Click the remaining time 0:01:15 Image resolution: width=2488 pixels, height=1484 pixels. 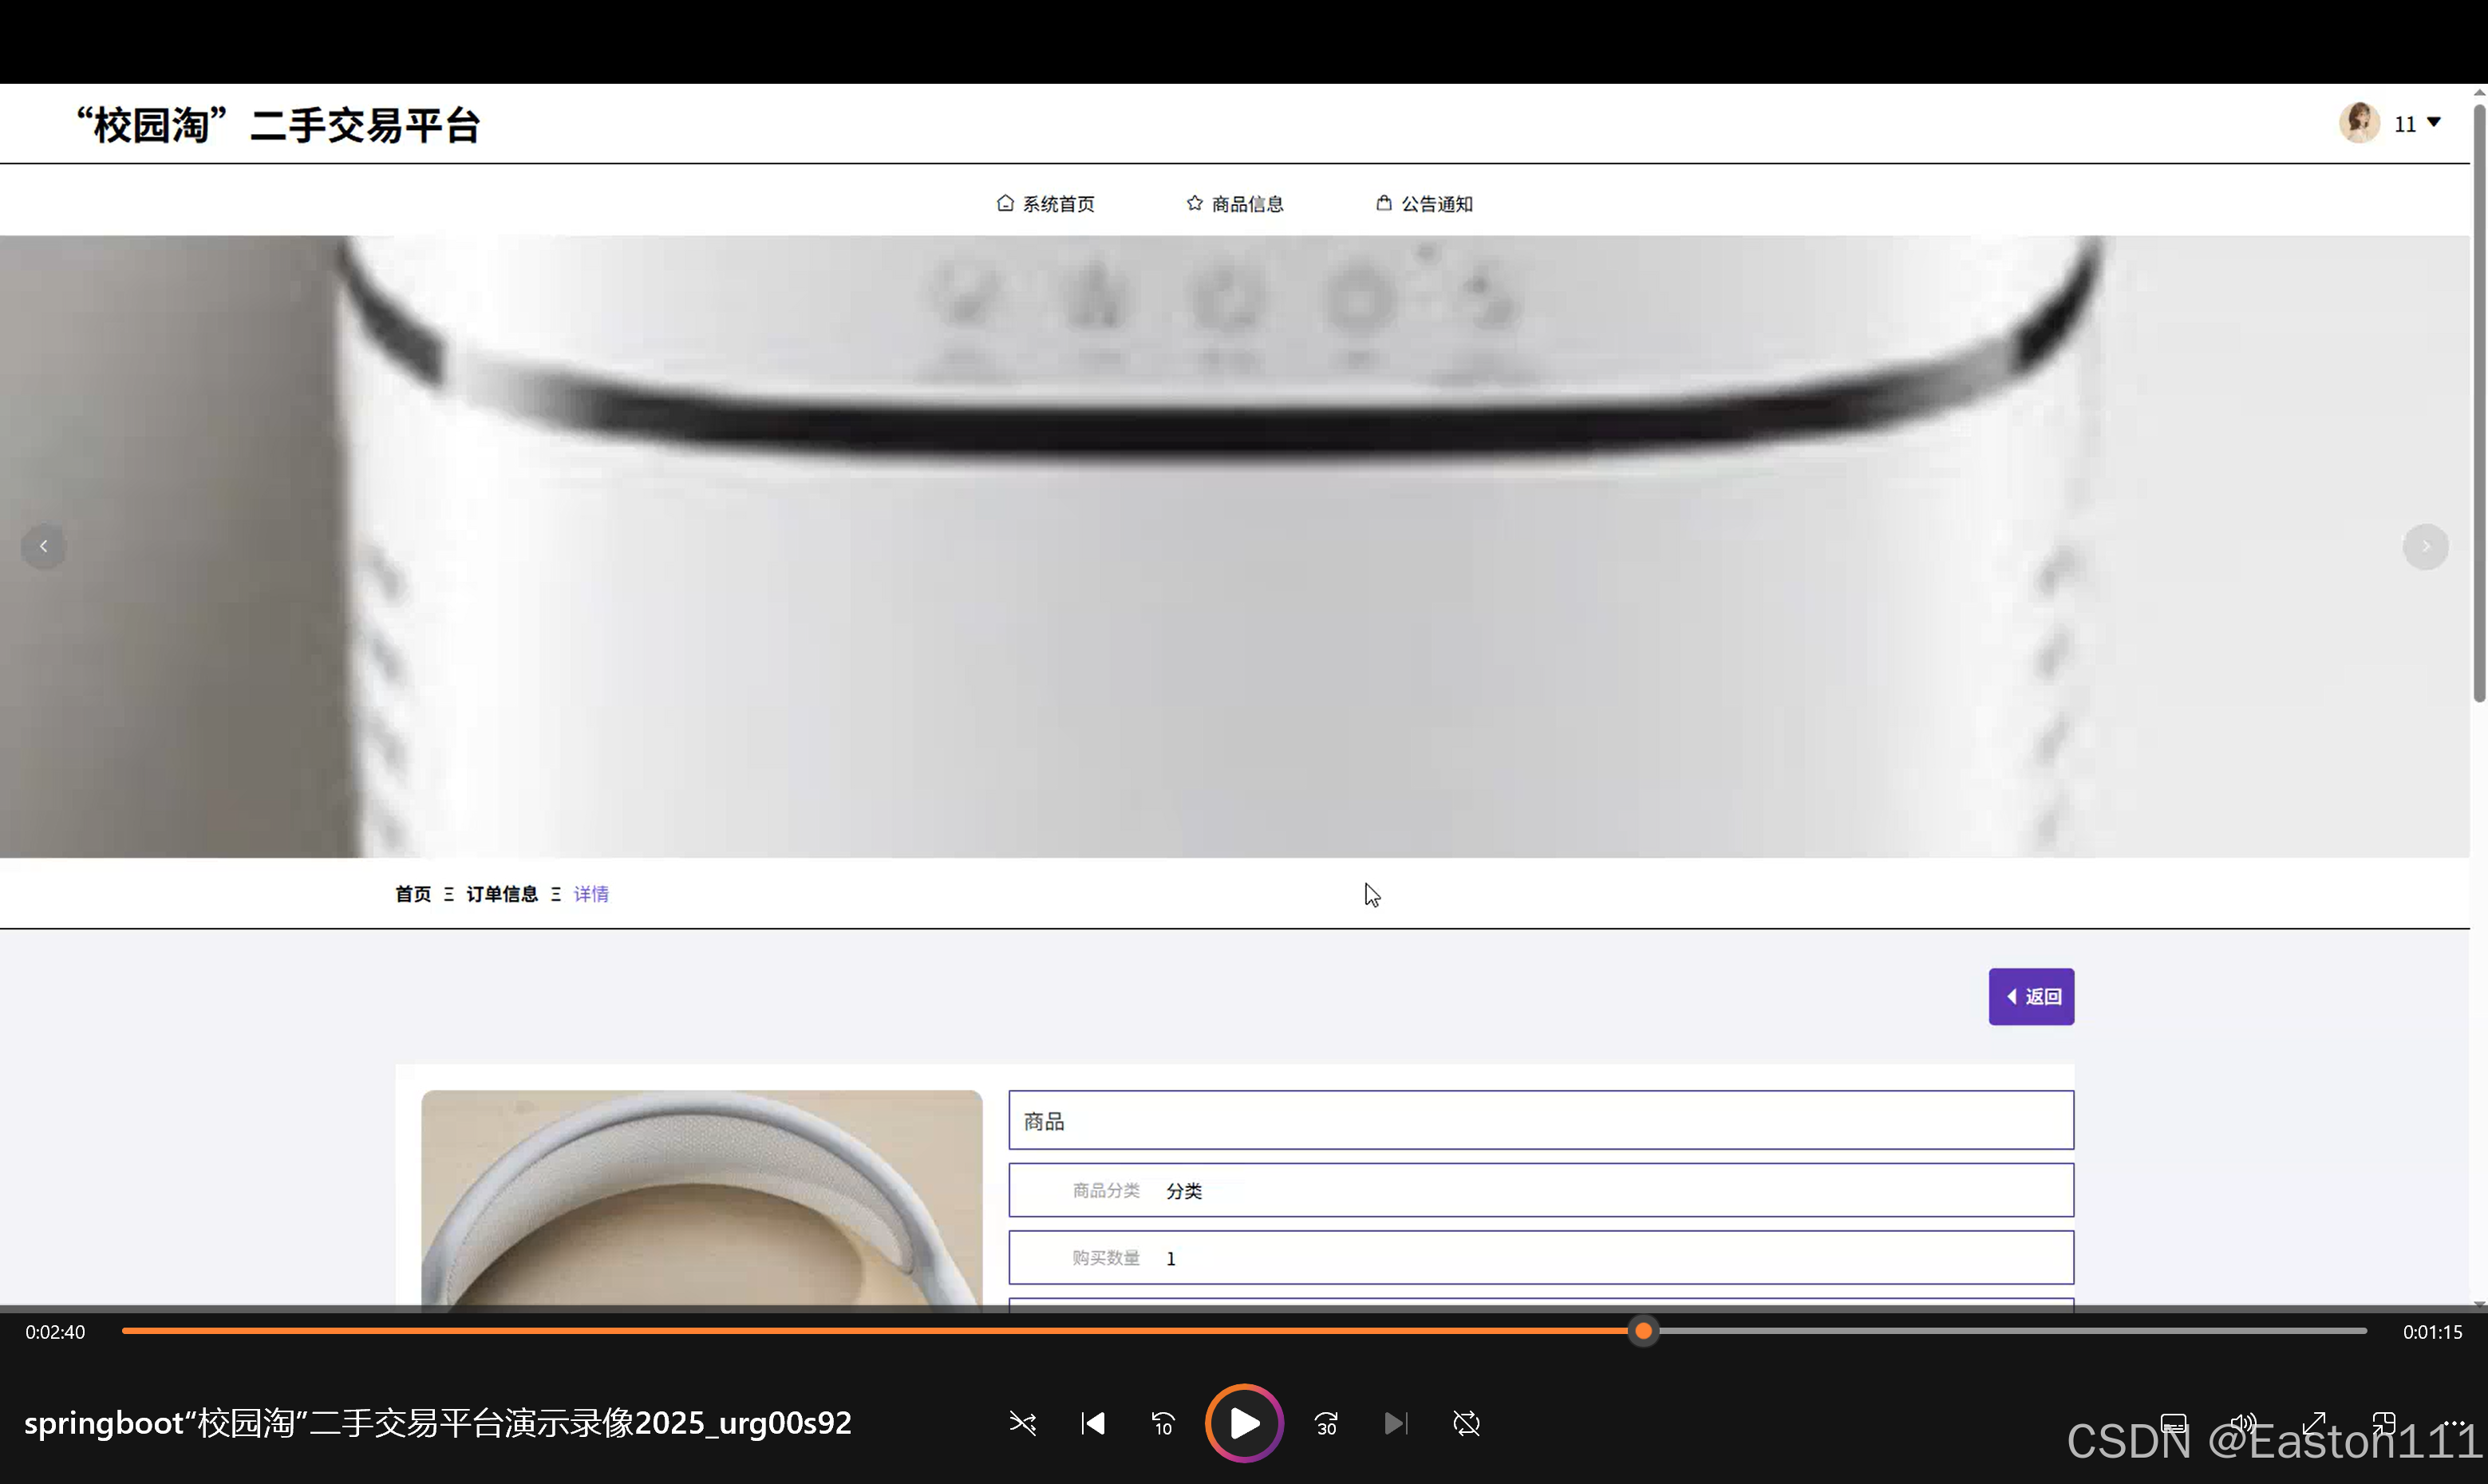(2432, 1332)
